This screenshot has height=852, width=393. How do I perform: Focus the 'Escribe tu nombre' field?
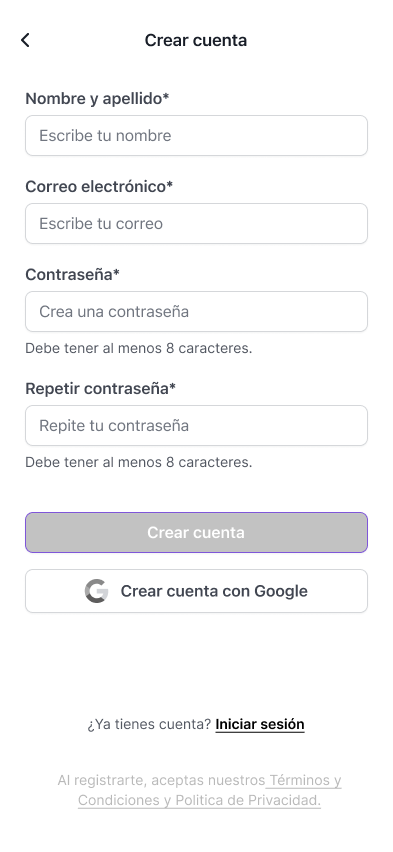196,135
